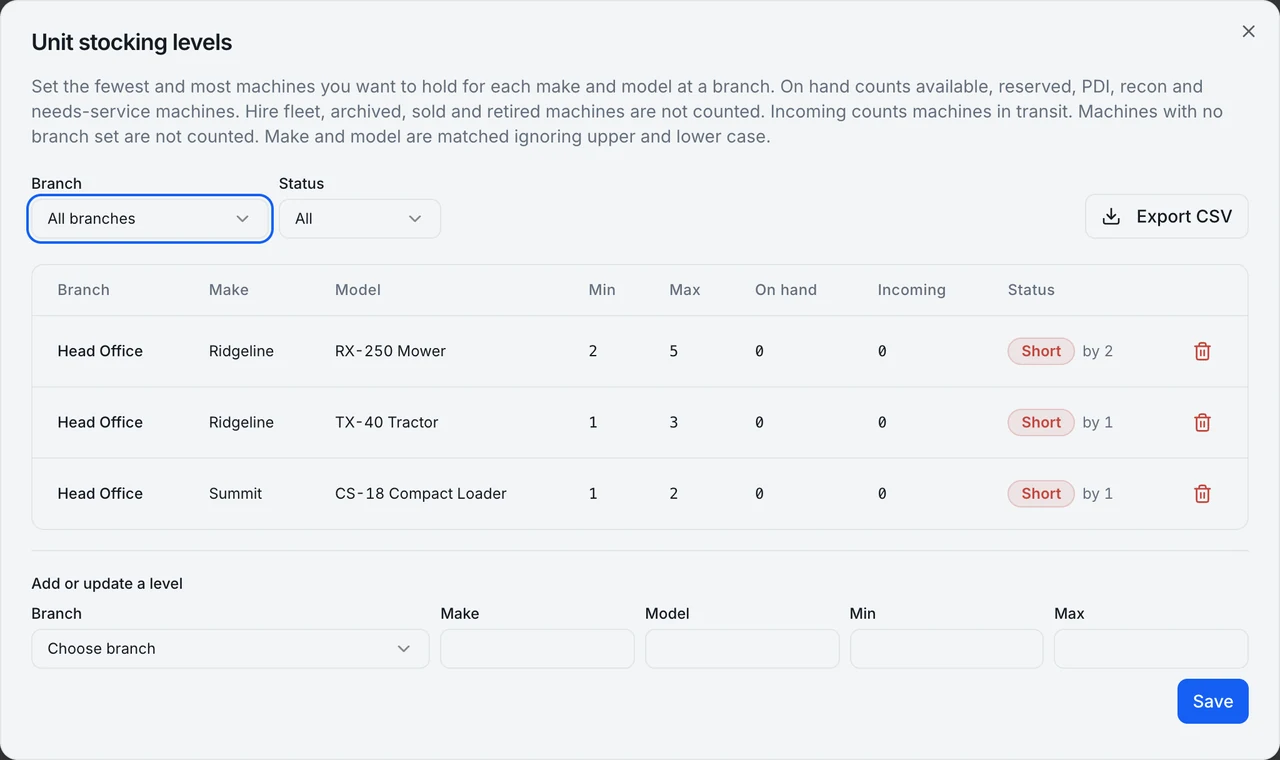Open the Status filter dropdown
1280x760 pixels.
point(360,218)
